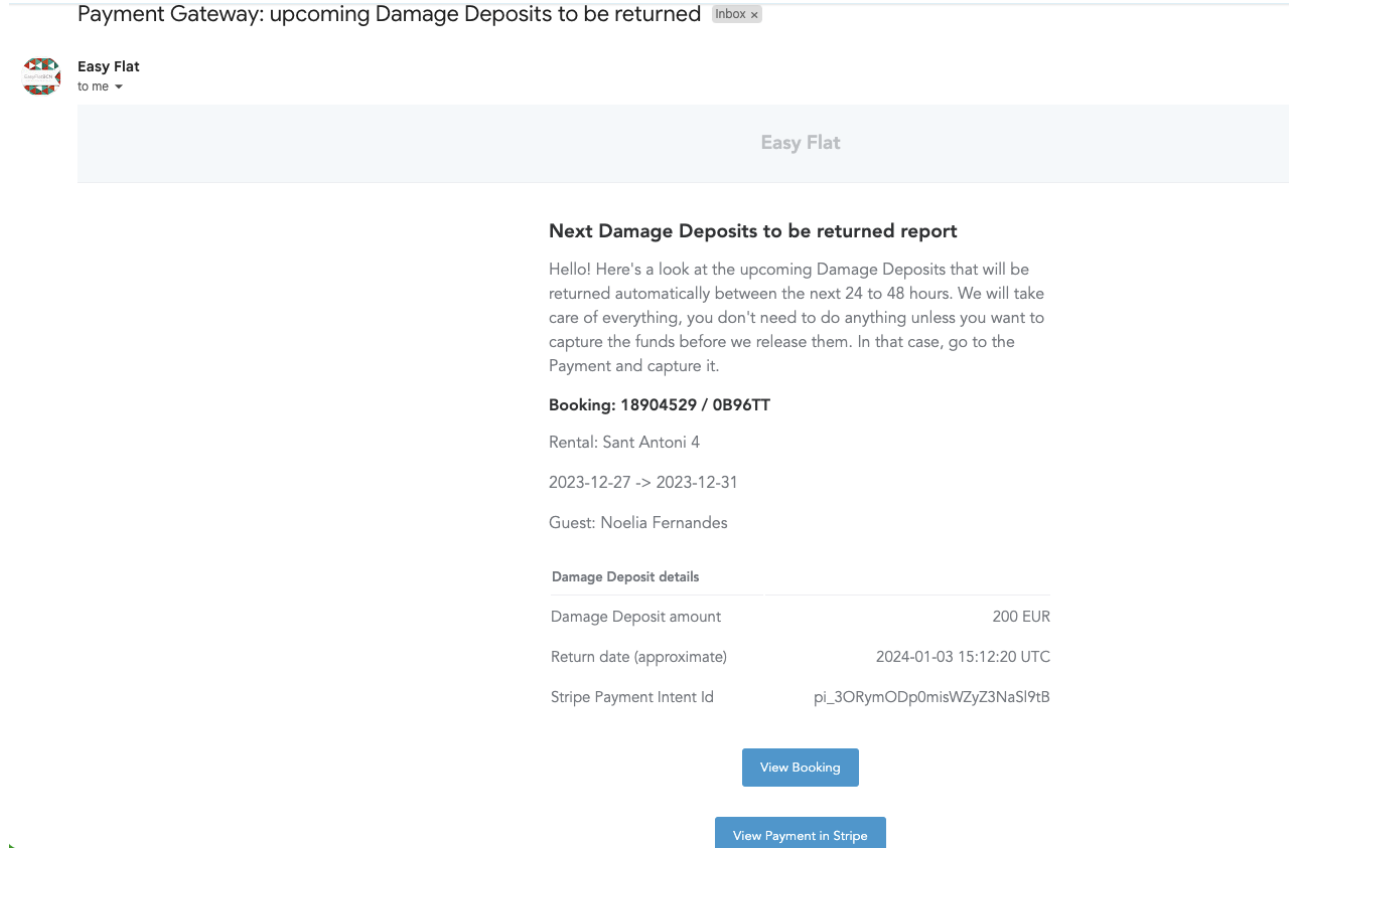Click the Inbox label next to the subject
This screenshot has width=1378, height=918.
(x=731, y=13)
